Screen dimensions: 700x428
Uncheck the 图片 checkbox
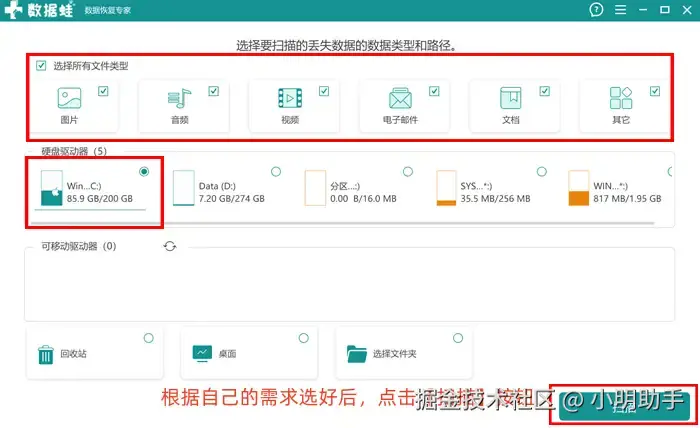pos(103,91)
